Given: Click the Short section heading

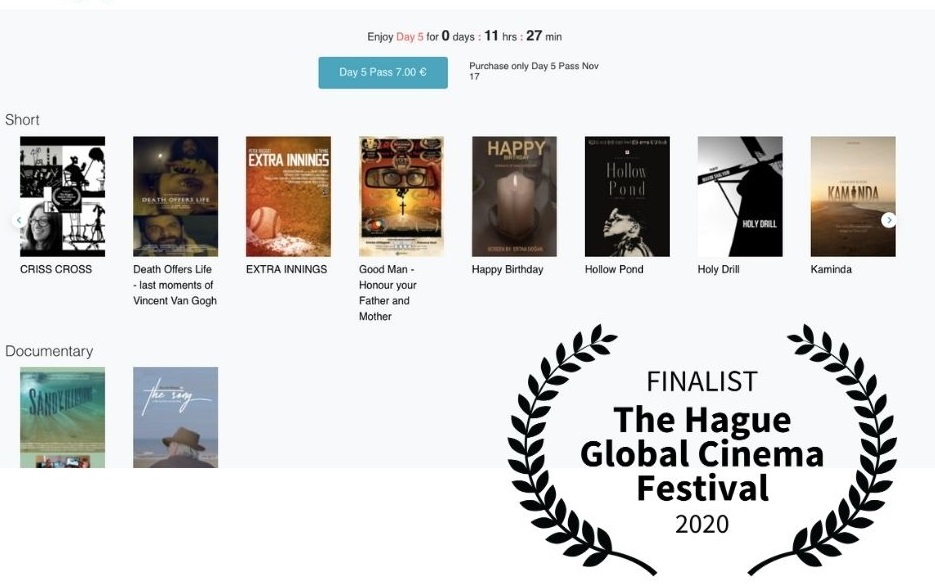Looking at the screenshot, I should (x=22, y=120).
